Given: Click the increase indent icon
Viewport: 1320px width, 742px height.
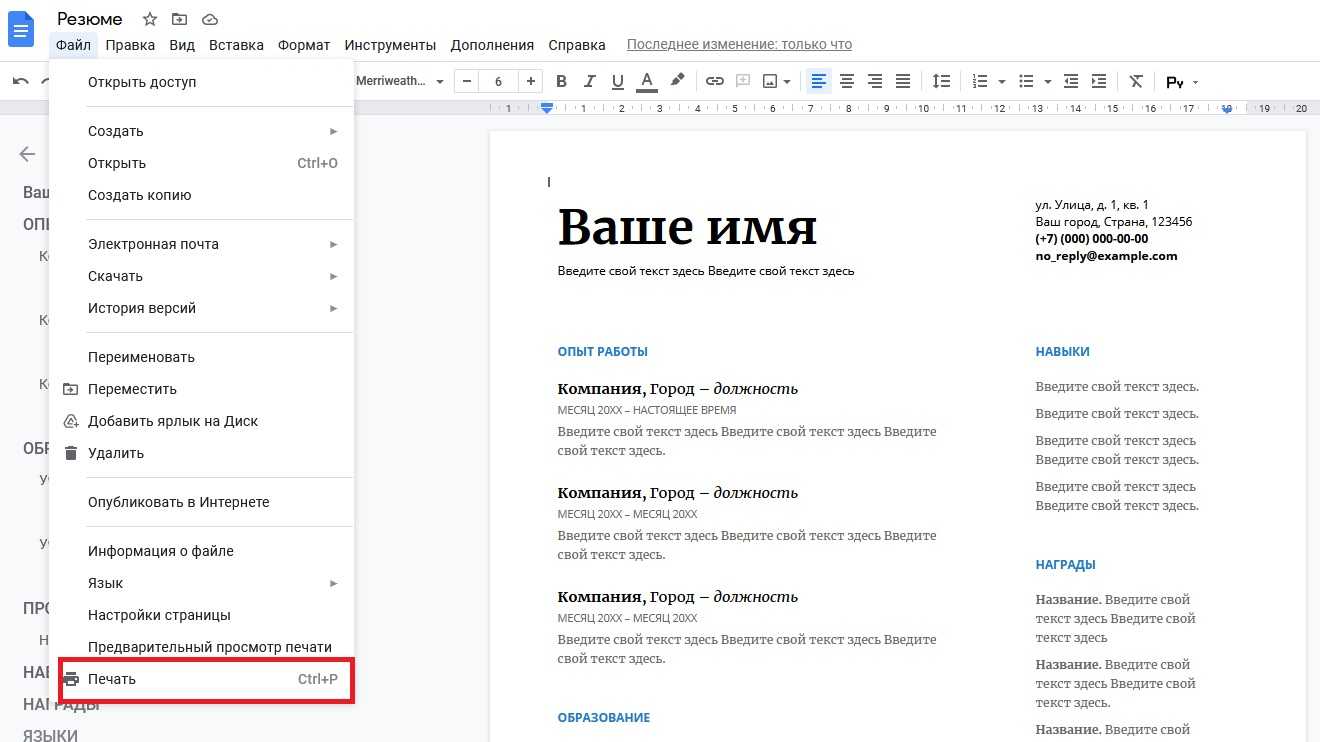Looking at the screenshot, I should pos(1099,81).
